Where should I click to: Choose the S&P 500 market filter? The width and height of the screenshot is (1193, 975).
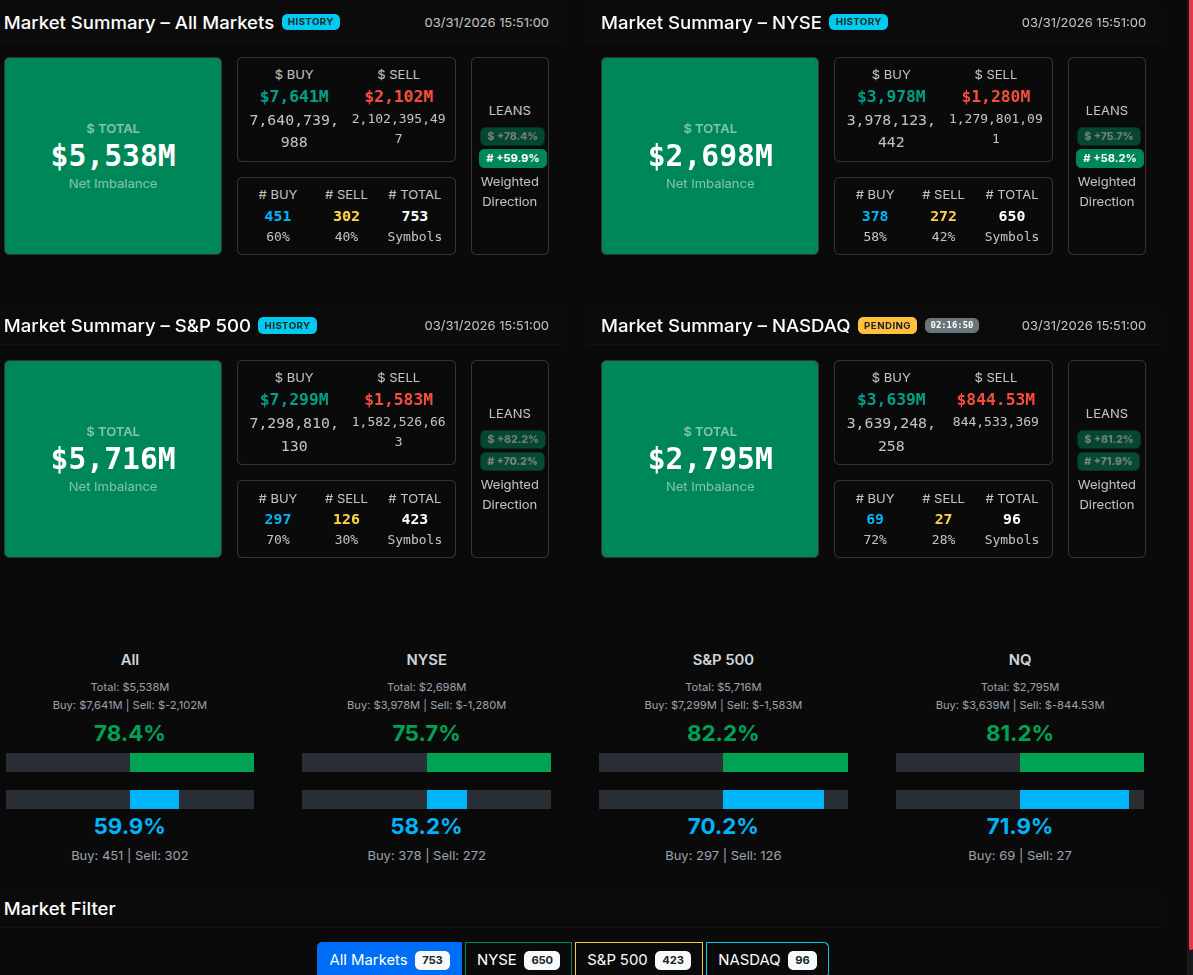(639, 959)
